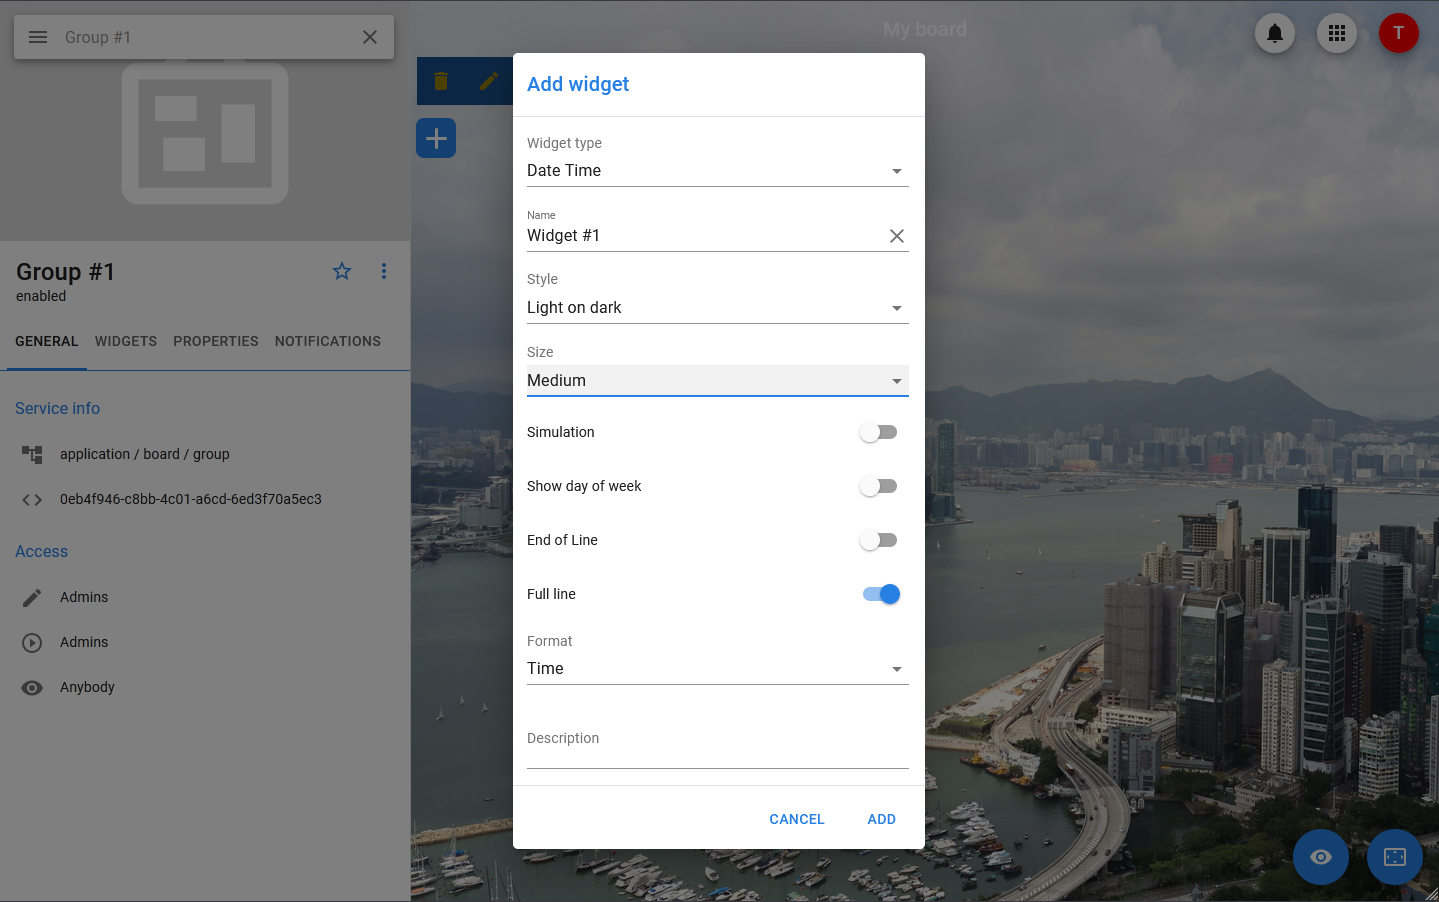This screenshot has height=902, width=1439.
Task: Open the apps grid menu
Action: pos(1336,34)
